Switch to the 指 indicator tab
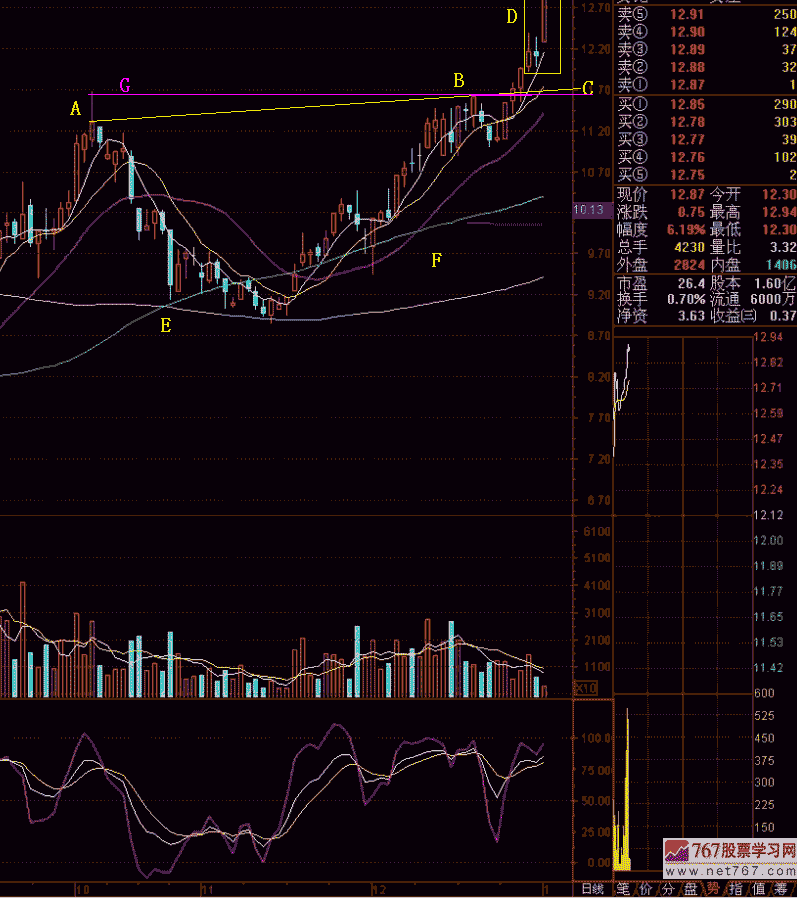This screenshot has height=898, width=797. pyautogui.click(x=737, y=888)
